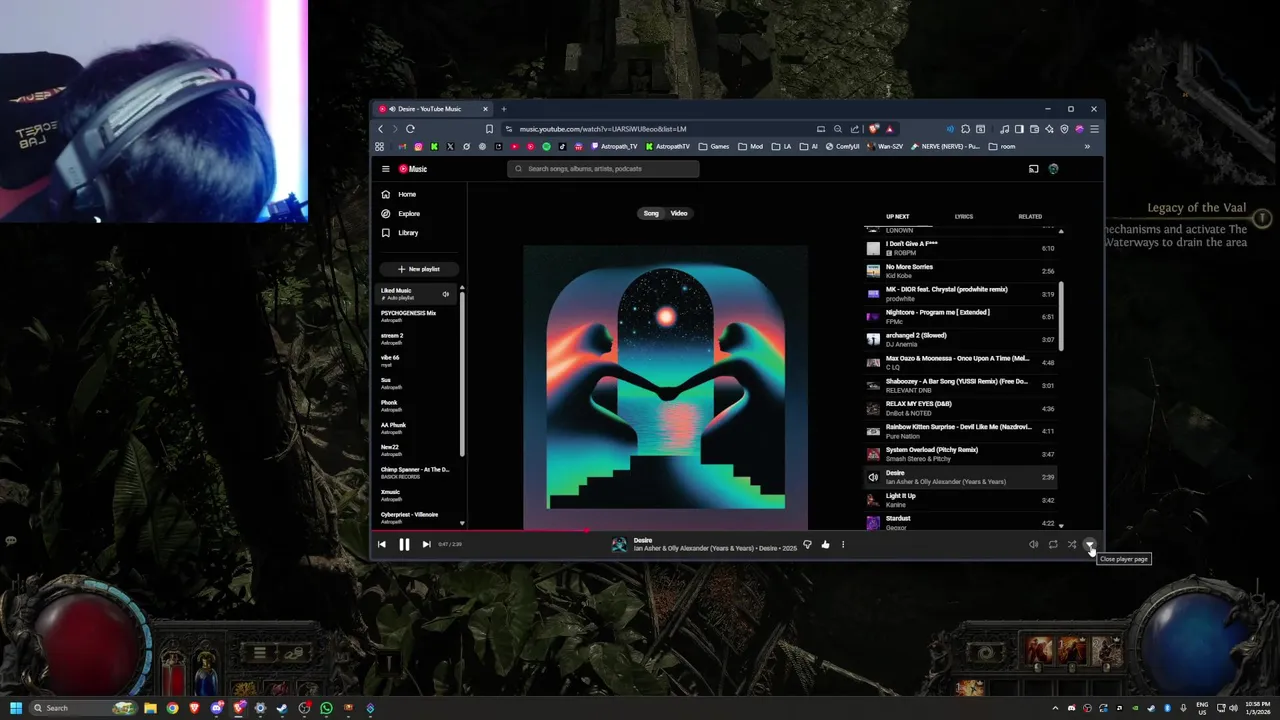
Task: Select the Stardust queue thumbnail
Action: [x=873, y=522]
